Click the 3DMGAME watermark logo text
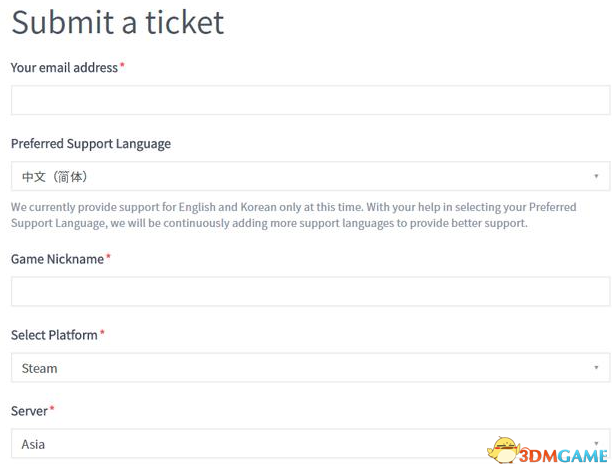This screenshot has width=612, height=469. point(564,456)
